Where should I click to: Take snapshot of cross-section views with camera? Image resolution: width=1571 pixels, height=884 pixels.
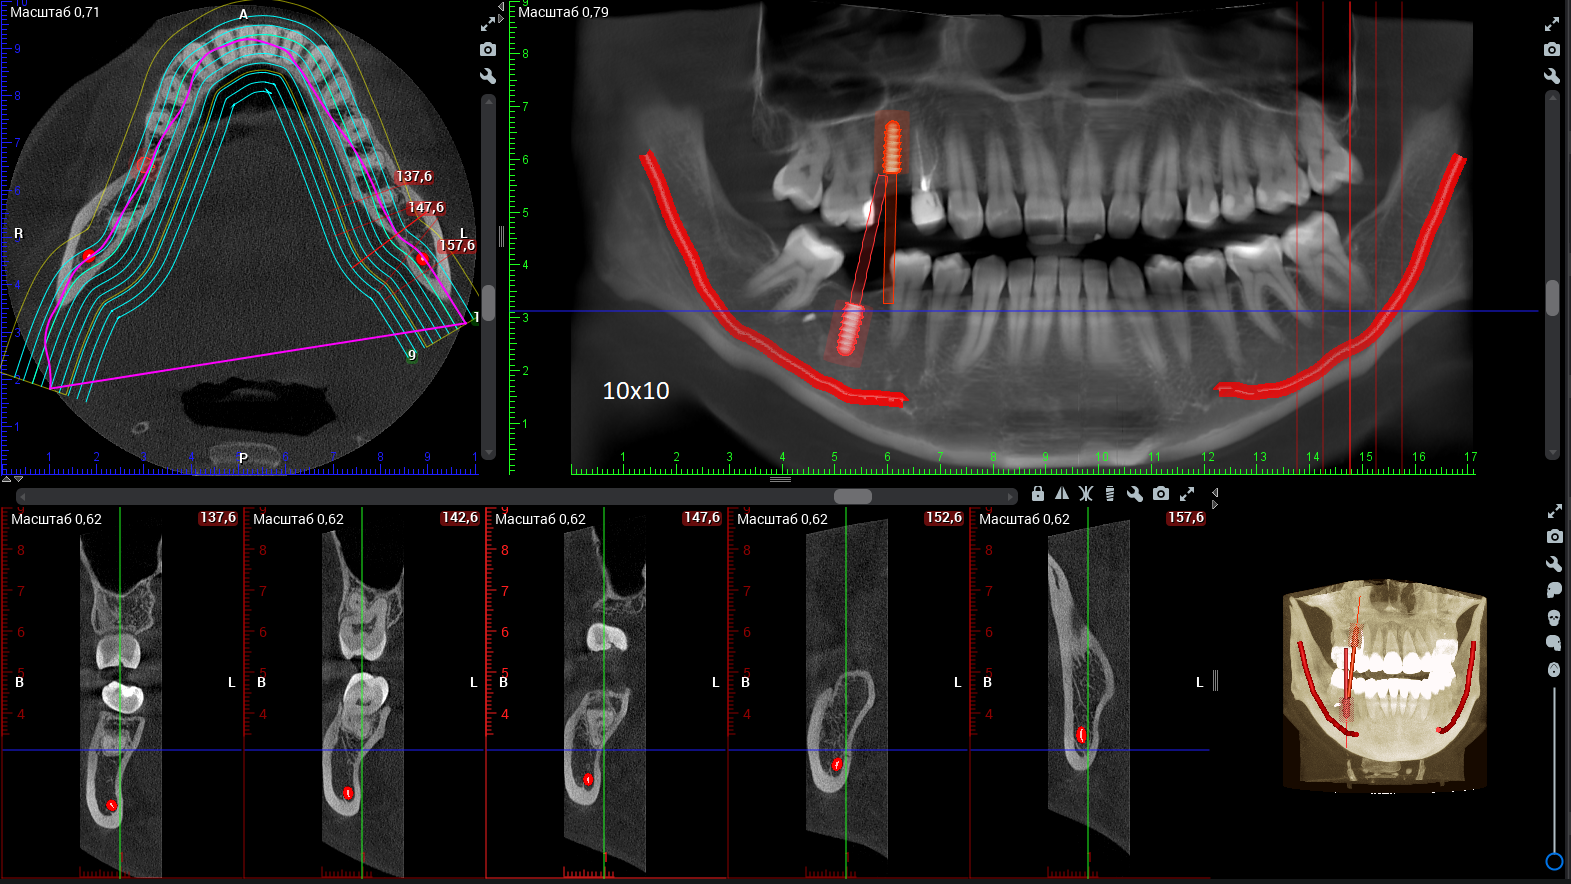1161,494
